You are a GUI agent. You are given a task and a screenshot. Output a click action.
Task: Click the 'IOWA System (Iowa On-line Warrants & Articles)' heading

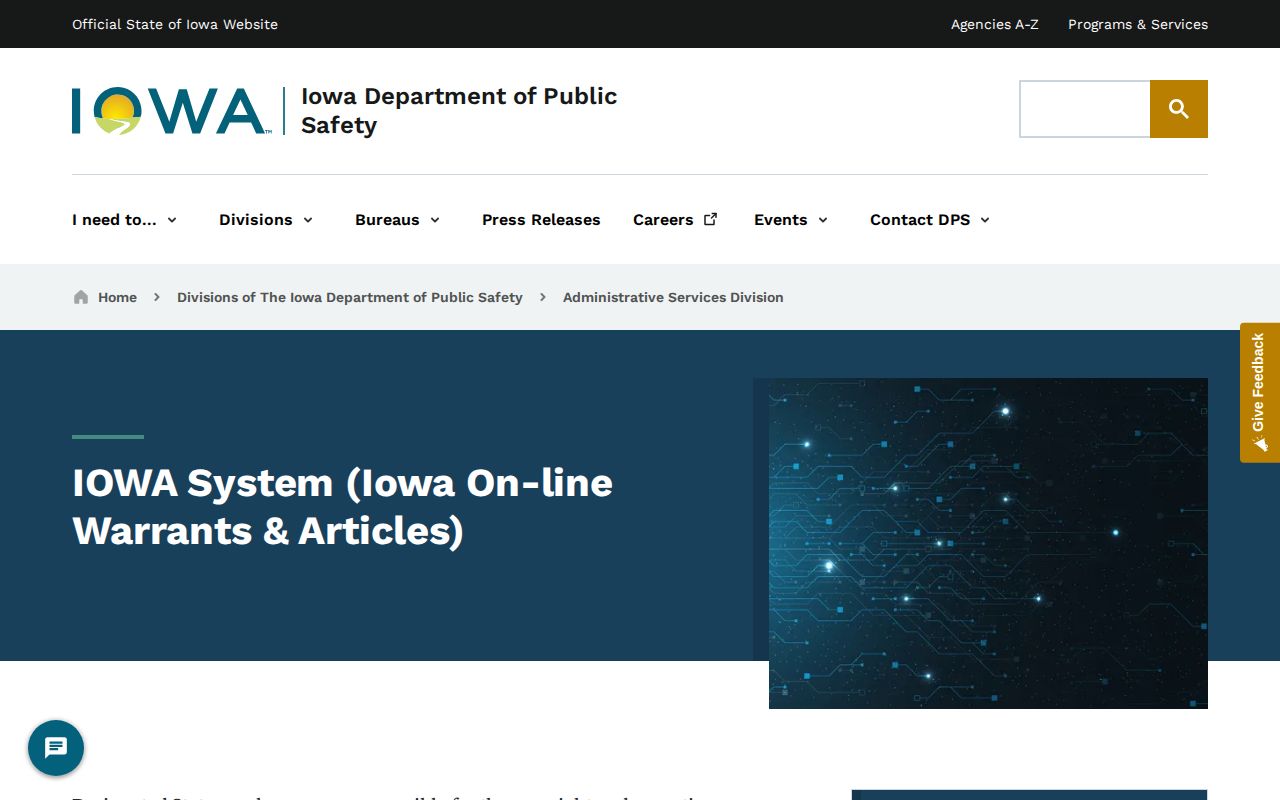[343, 507]
